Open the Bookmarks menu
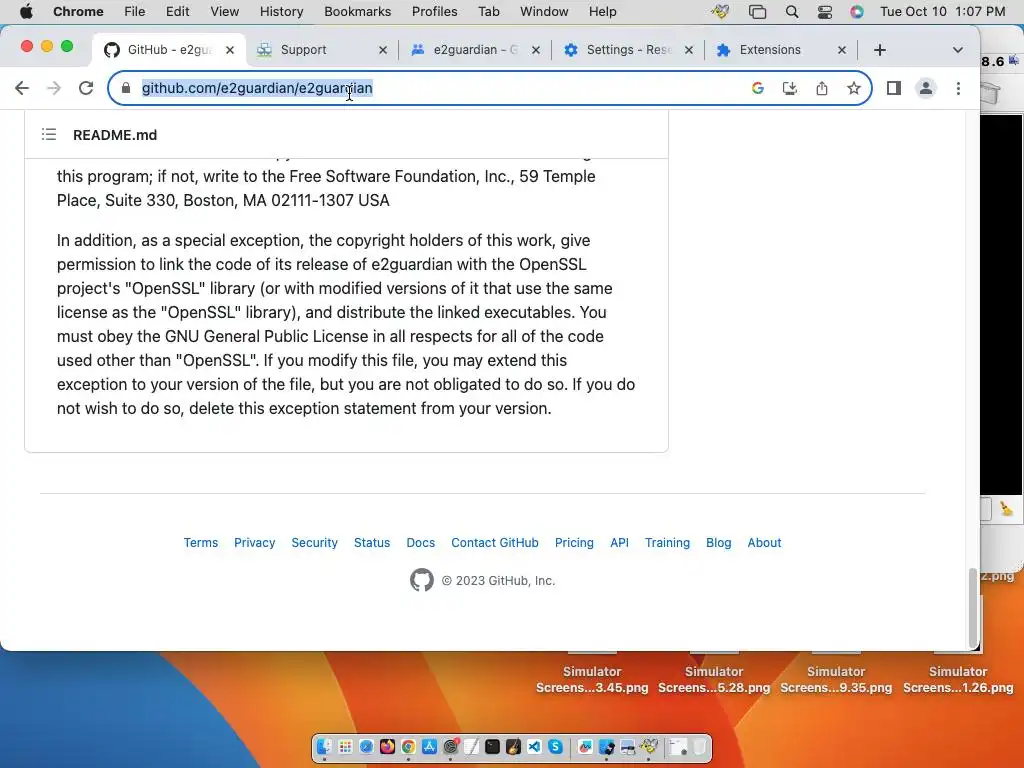The image size is (1024, 768). coord(357,12)
